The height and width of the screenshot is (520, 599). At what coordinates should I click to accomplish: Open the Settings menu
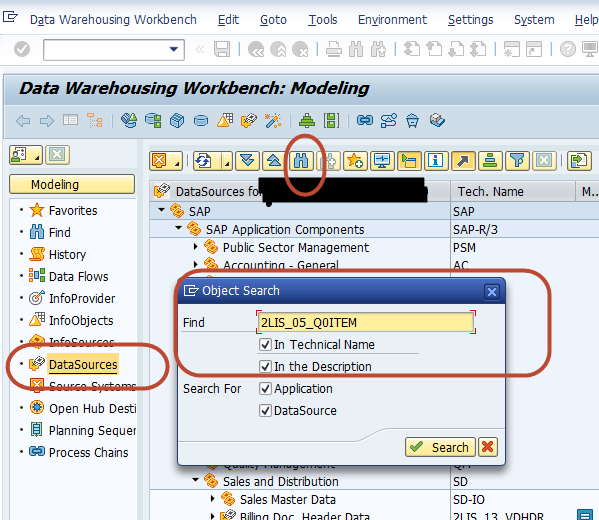click(x=471, y=20)
